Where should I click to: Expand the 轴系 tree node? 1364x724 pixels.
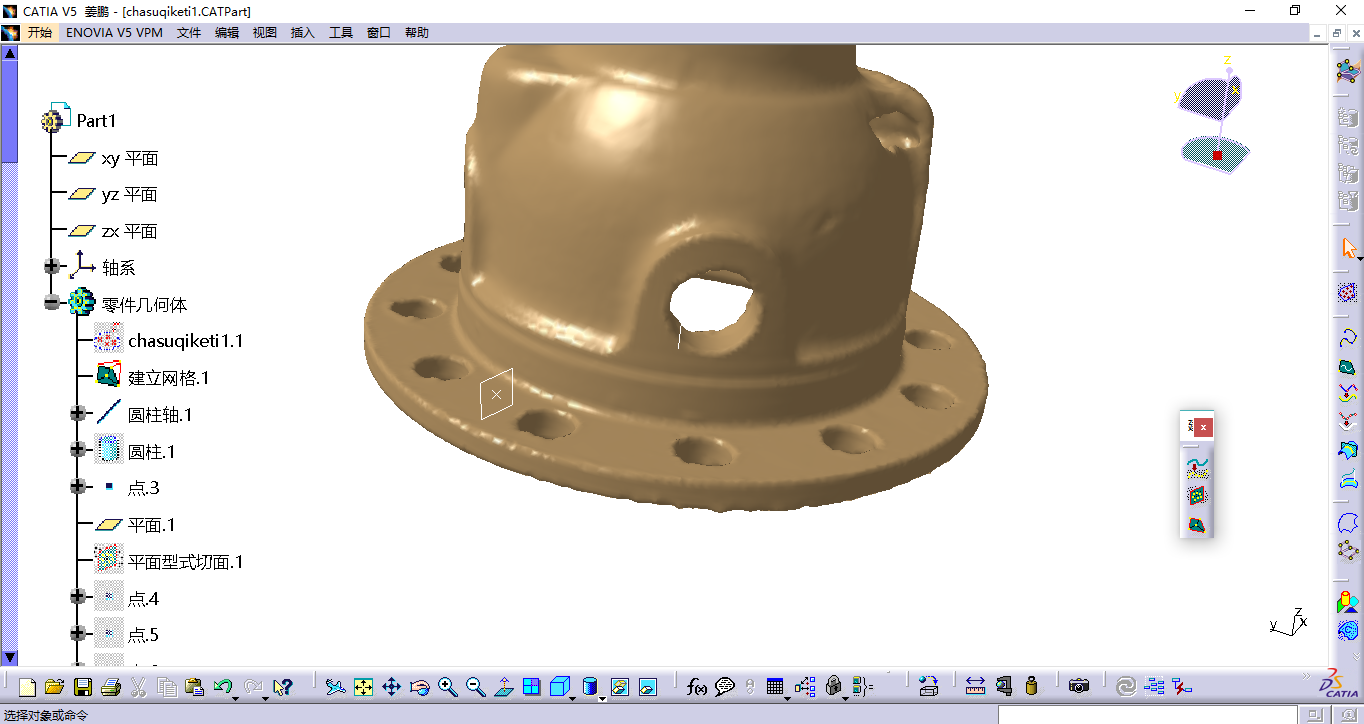pyautogui.click(x=52, y=267)
